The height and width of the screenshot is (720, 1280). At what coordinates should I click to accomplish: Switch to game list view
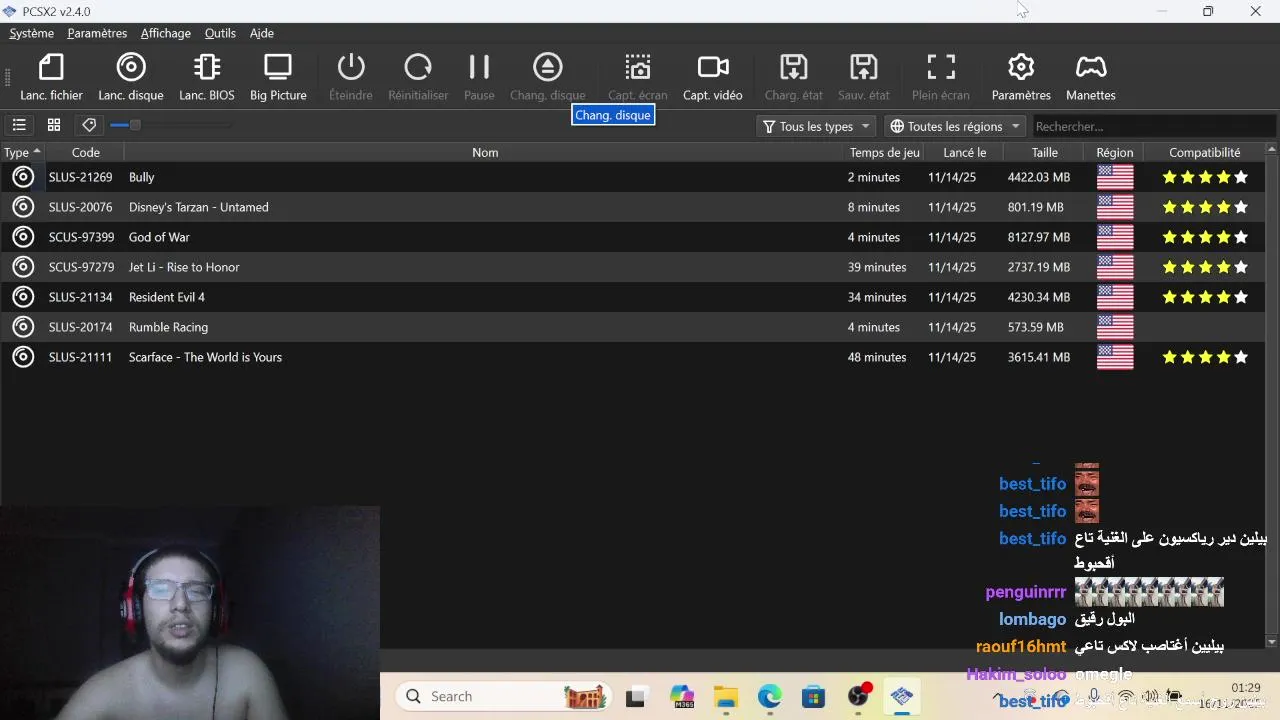19,125
